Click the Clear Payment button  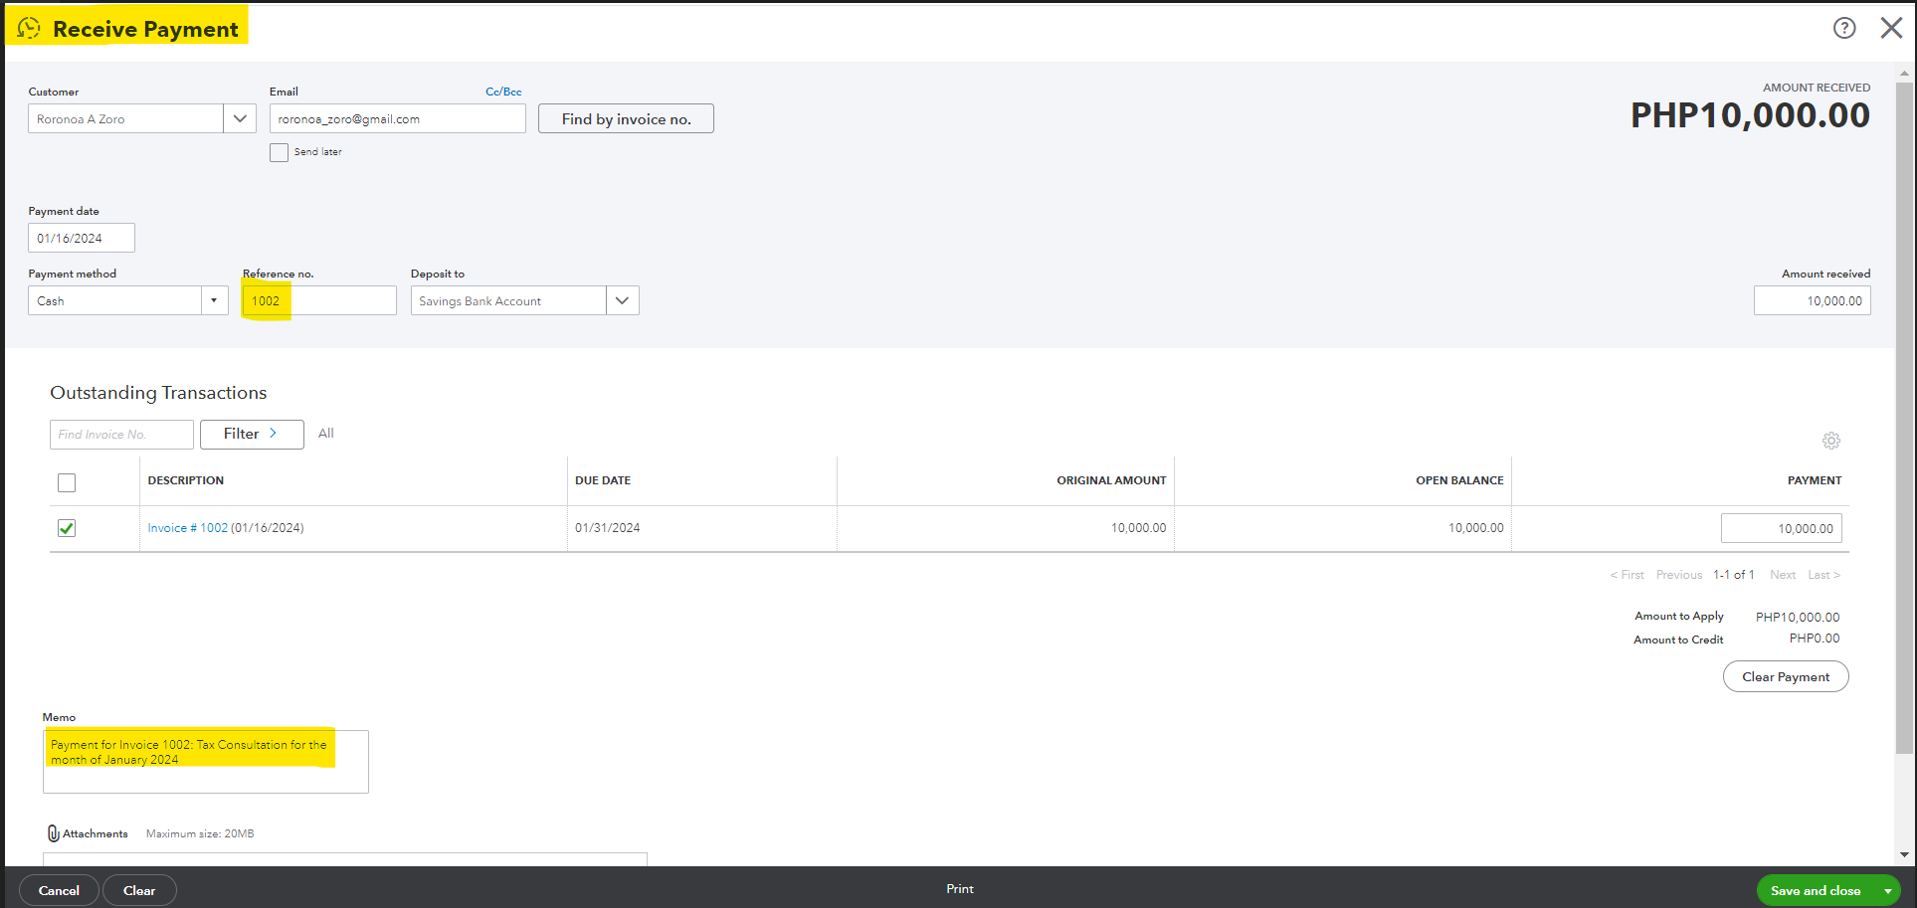pos(1786,677)
